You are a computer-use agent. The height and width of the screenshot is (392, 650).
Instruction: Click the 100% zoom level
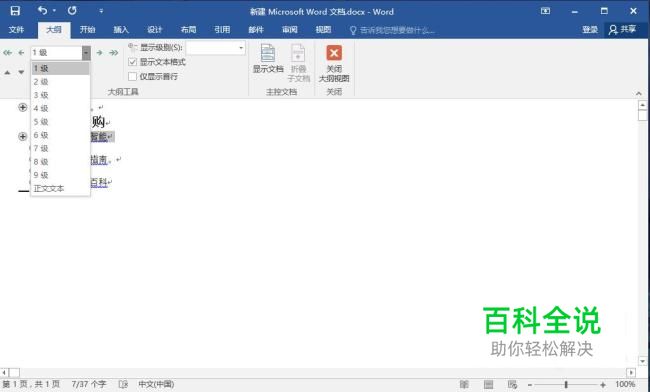[x=625, y=385]
